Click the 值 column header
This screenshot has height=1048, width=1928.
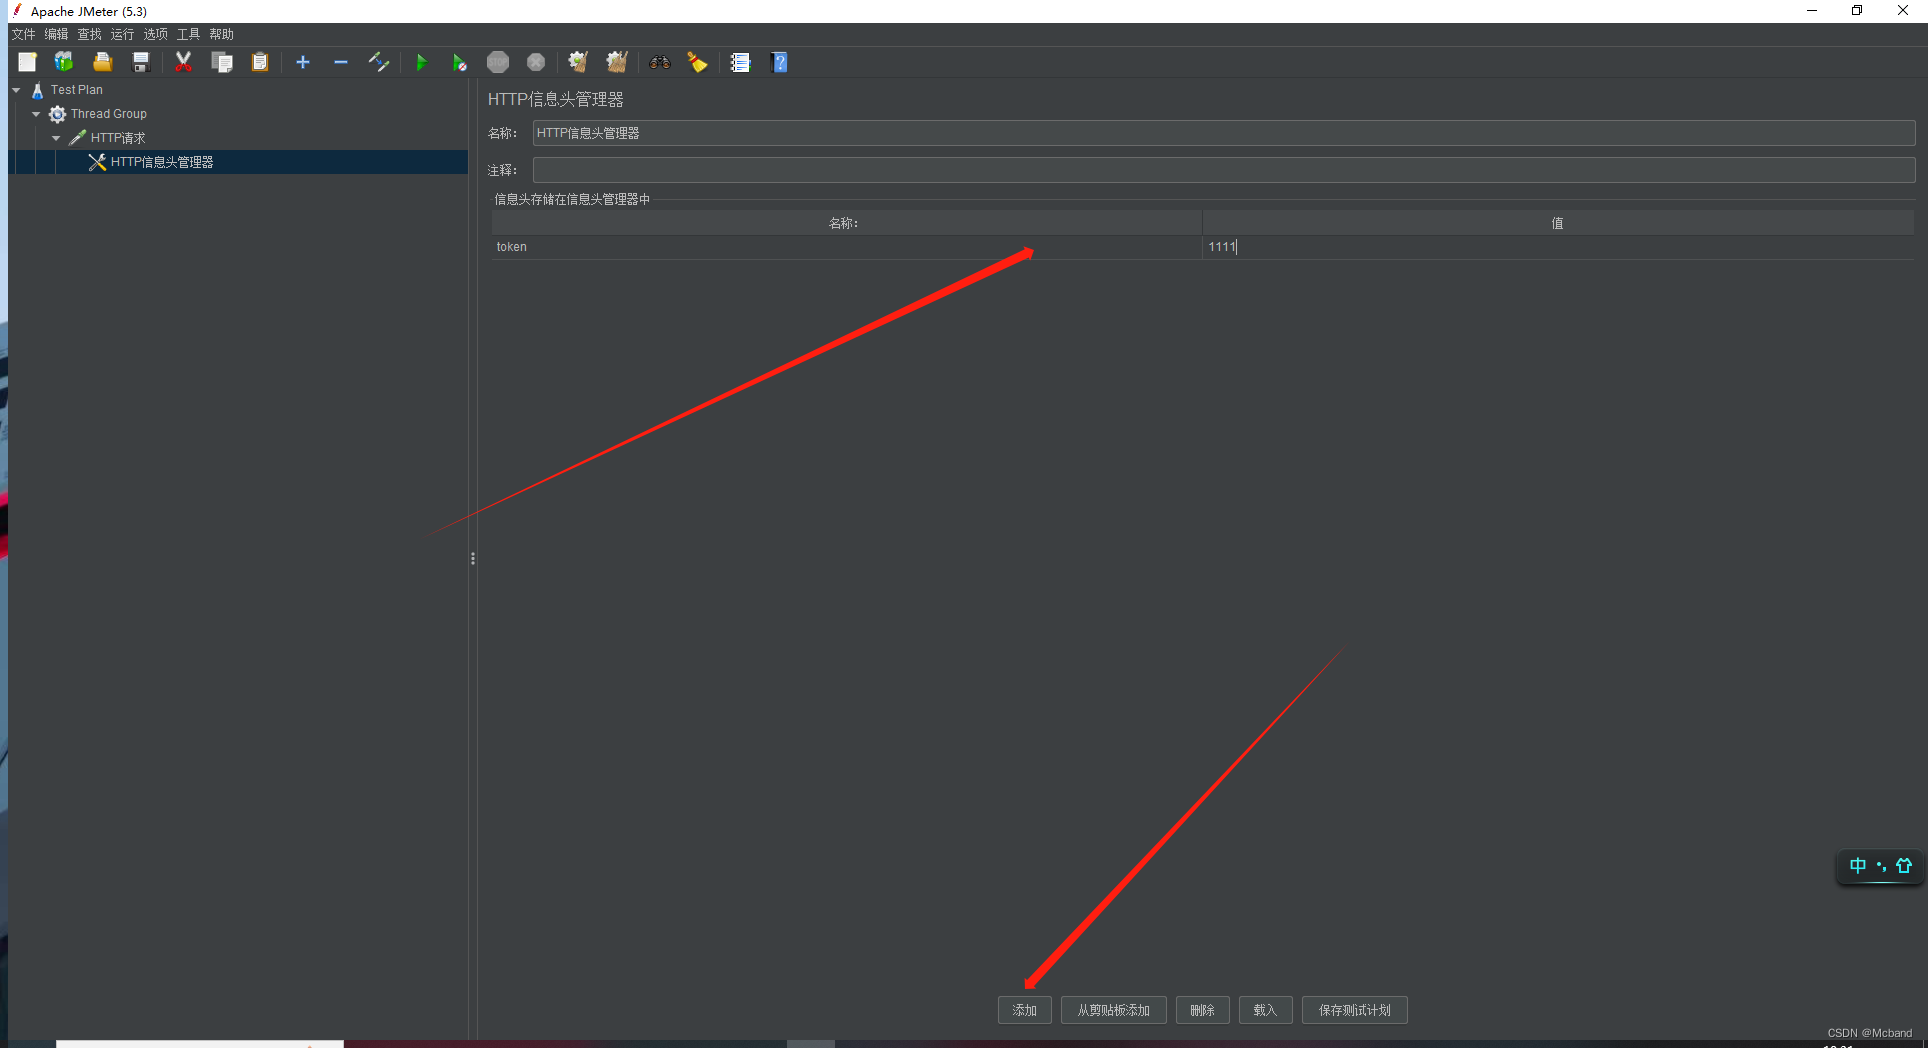1558,223
